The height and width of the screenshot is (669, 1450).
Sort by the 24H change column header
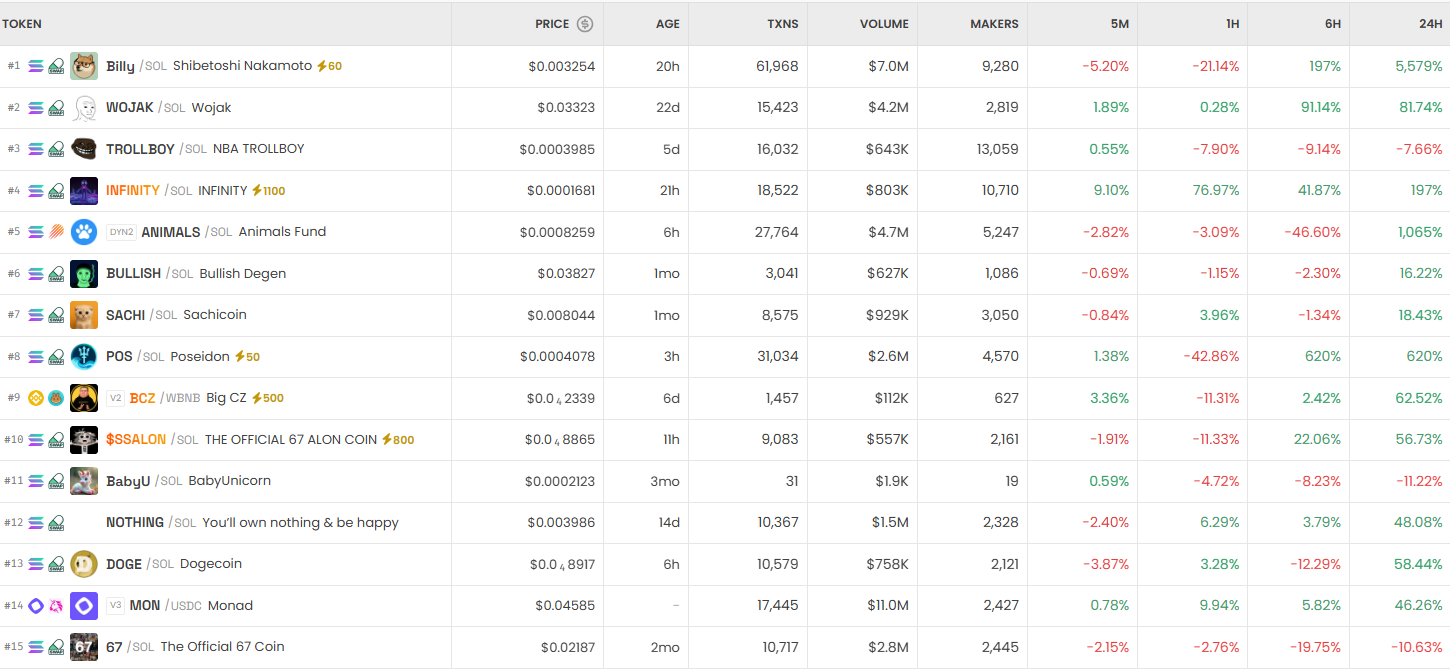click(x=1430, y=24)
